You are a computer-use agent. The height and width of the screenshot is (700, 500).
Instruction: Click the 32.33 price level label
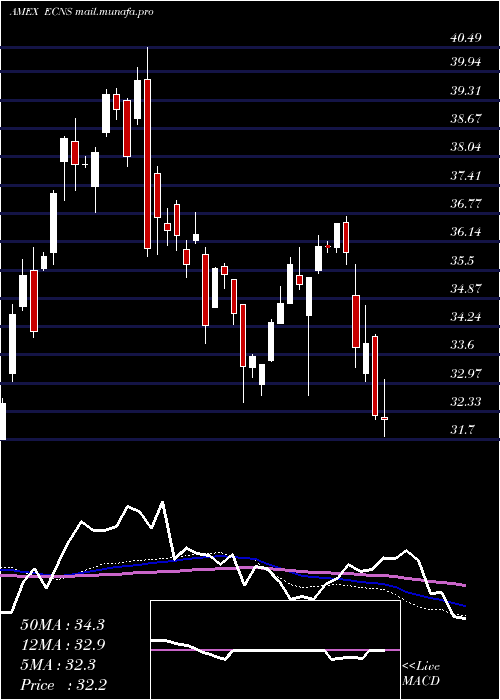pyautogui.click(x=466, y=402)
